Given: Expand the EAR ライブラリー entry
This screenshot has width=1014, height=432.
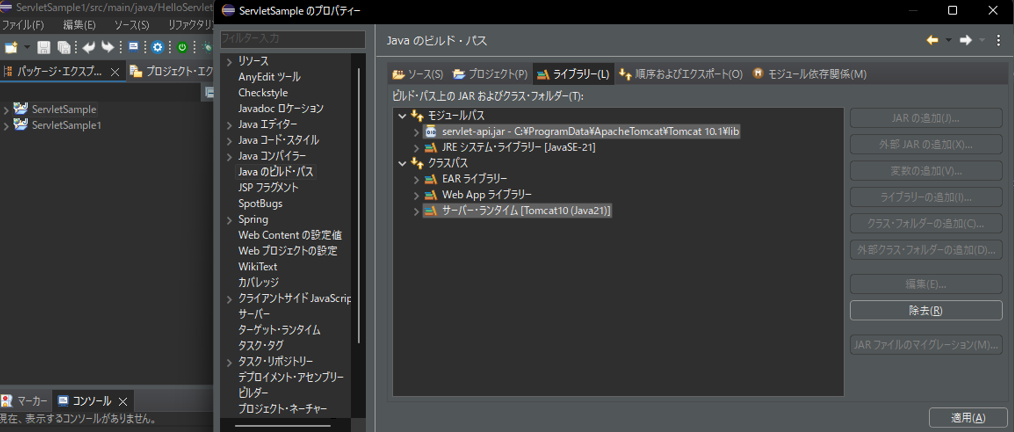Looking at the screenshot, I should [417, 179].
